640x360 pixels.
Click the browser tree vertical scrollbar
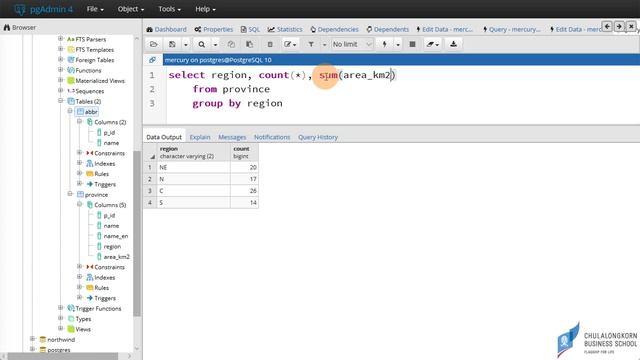coord(137,233)
